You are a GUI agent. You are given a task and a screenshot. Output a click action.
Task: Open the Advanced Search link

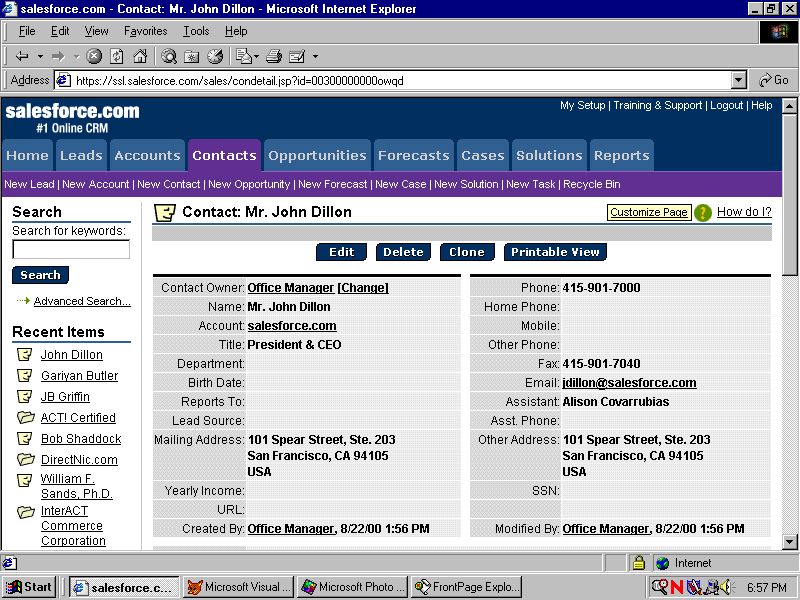tap(82, 301)
